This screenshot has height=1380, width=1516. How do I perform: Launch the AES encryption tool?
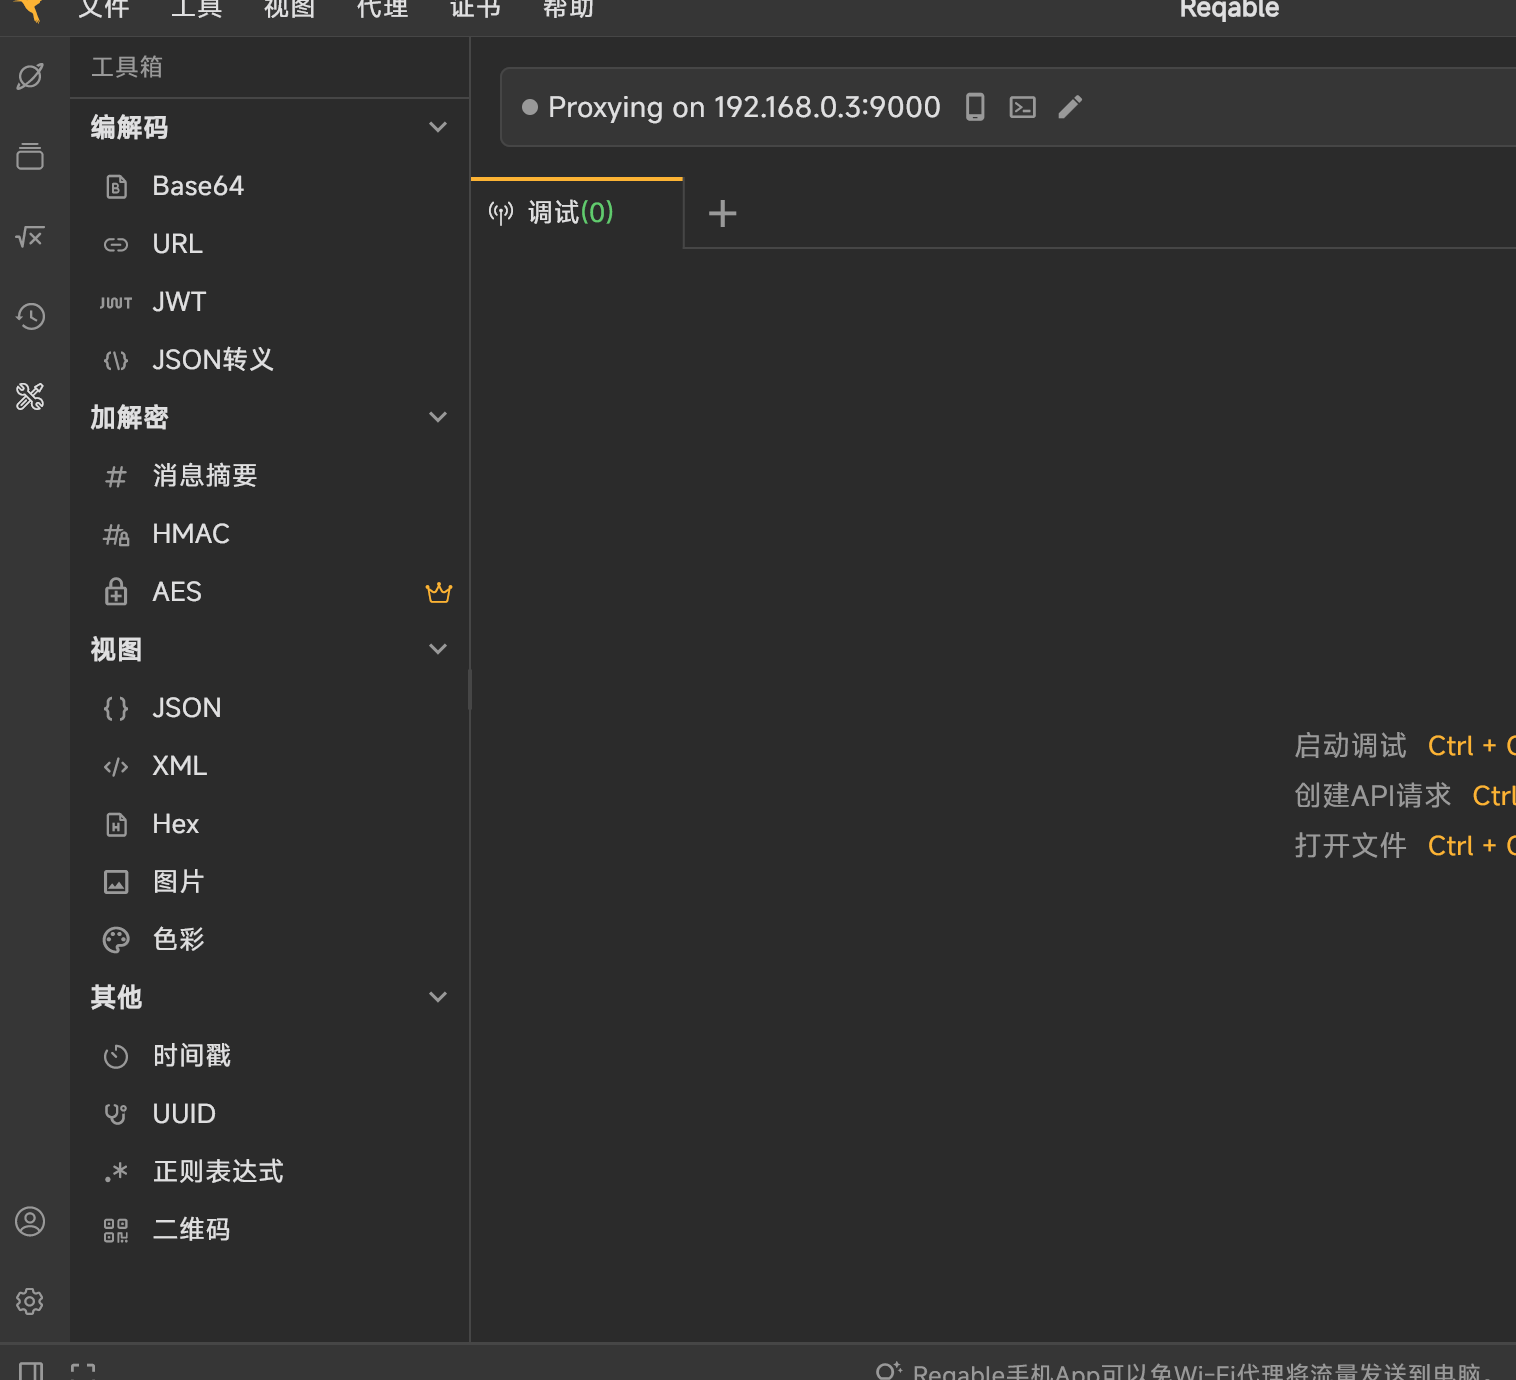(x=177, y=591)
